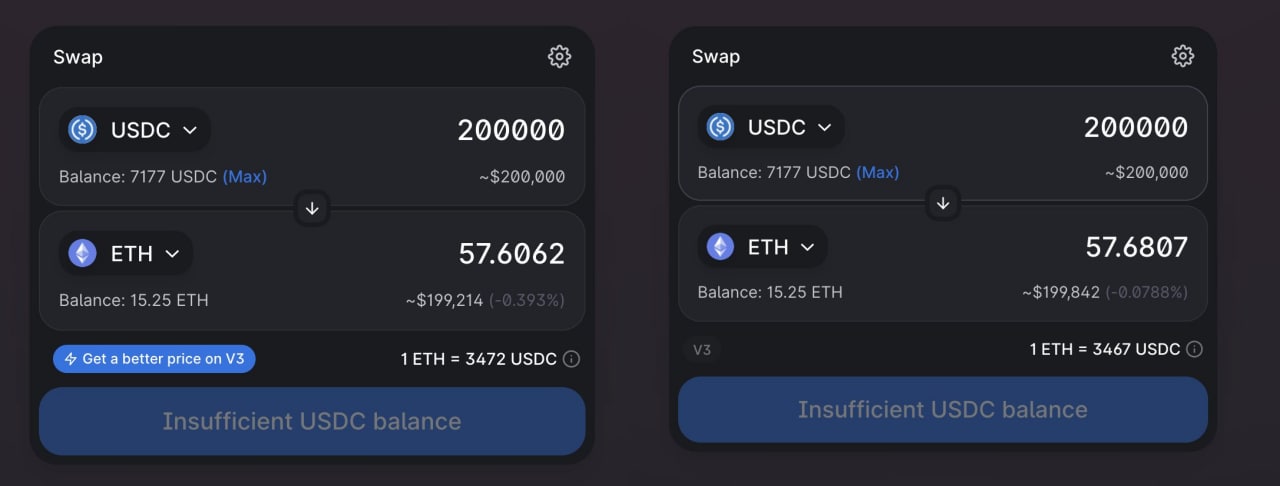
Task: Expand the USDC token dropdown in right panel
Action: coord(771,127)
